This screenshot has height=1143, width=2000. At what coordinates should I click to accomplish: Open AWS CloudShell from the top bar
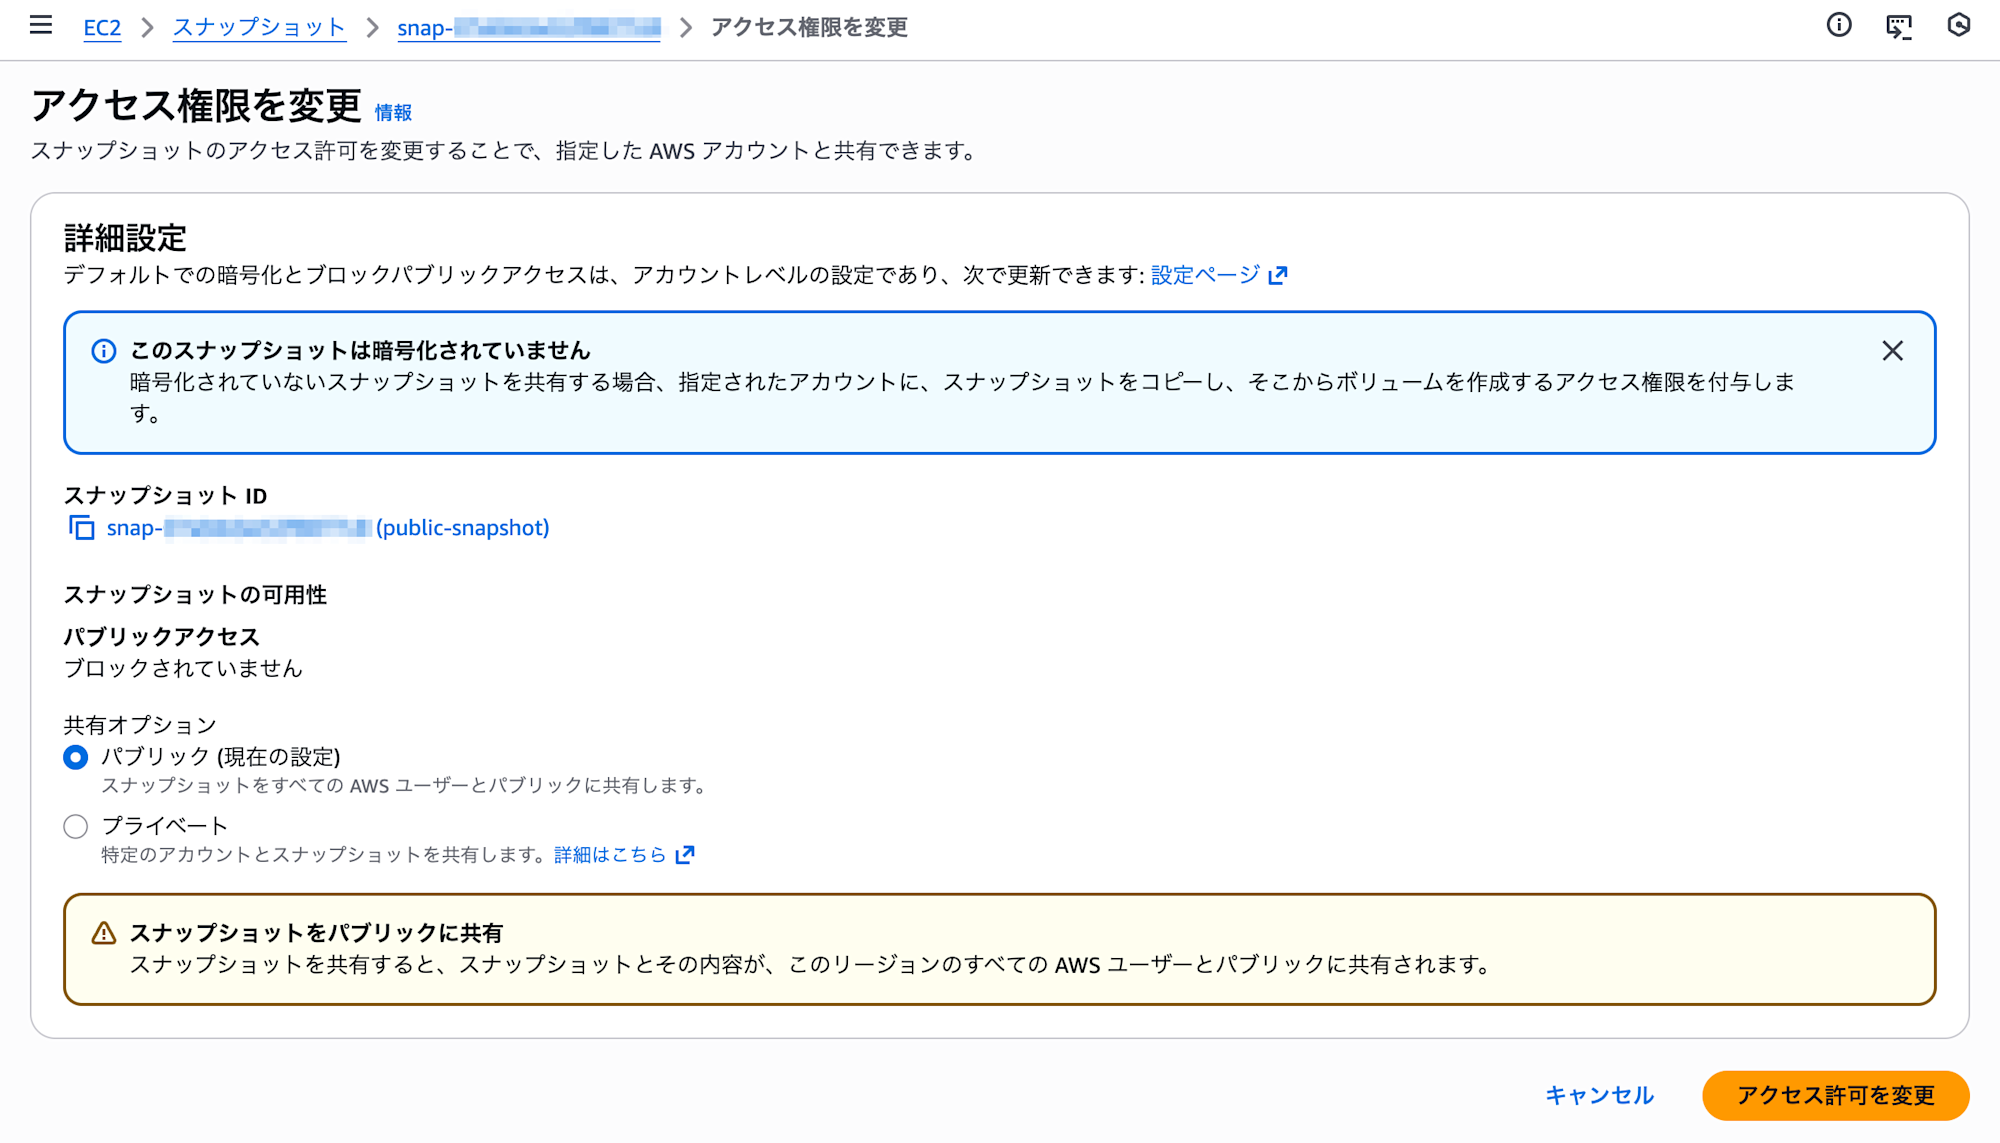click(x=1898, y=25)
